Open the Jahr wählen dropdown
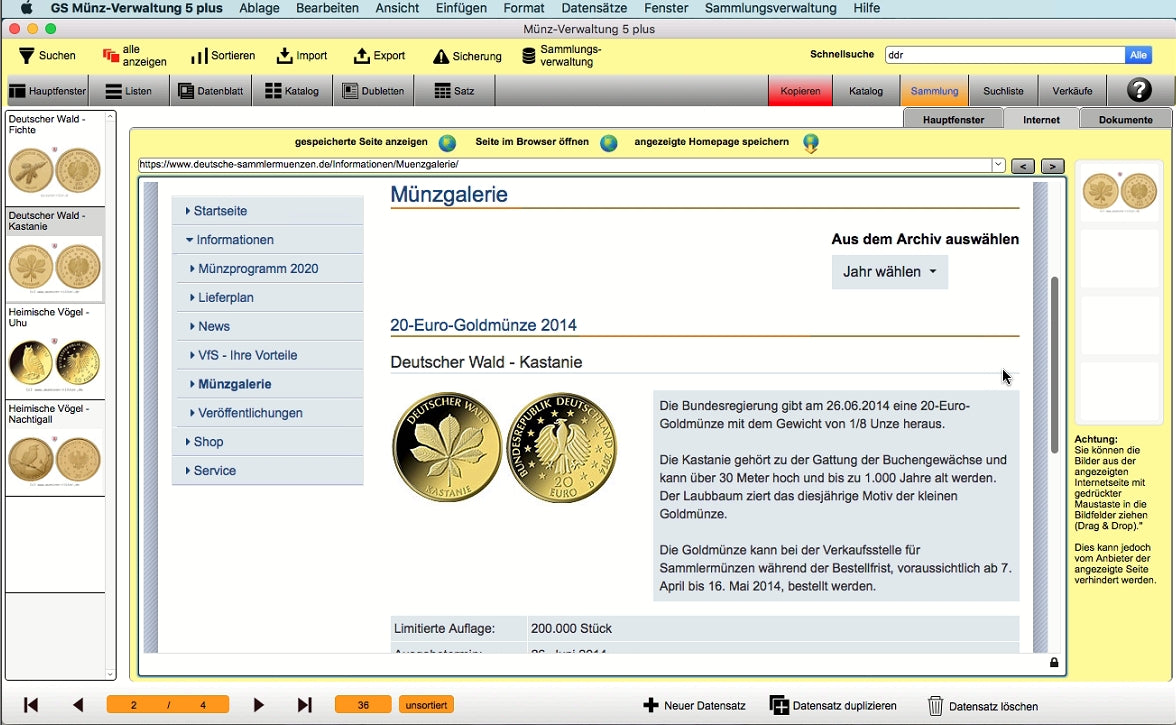The width and height of the screenshot is (1176, 725). [889, 272]
